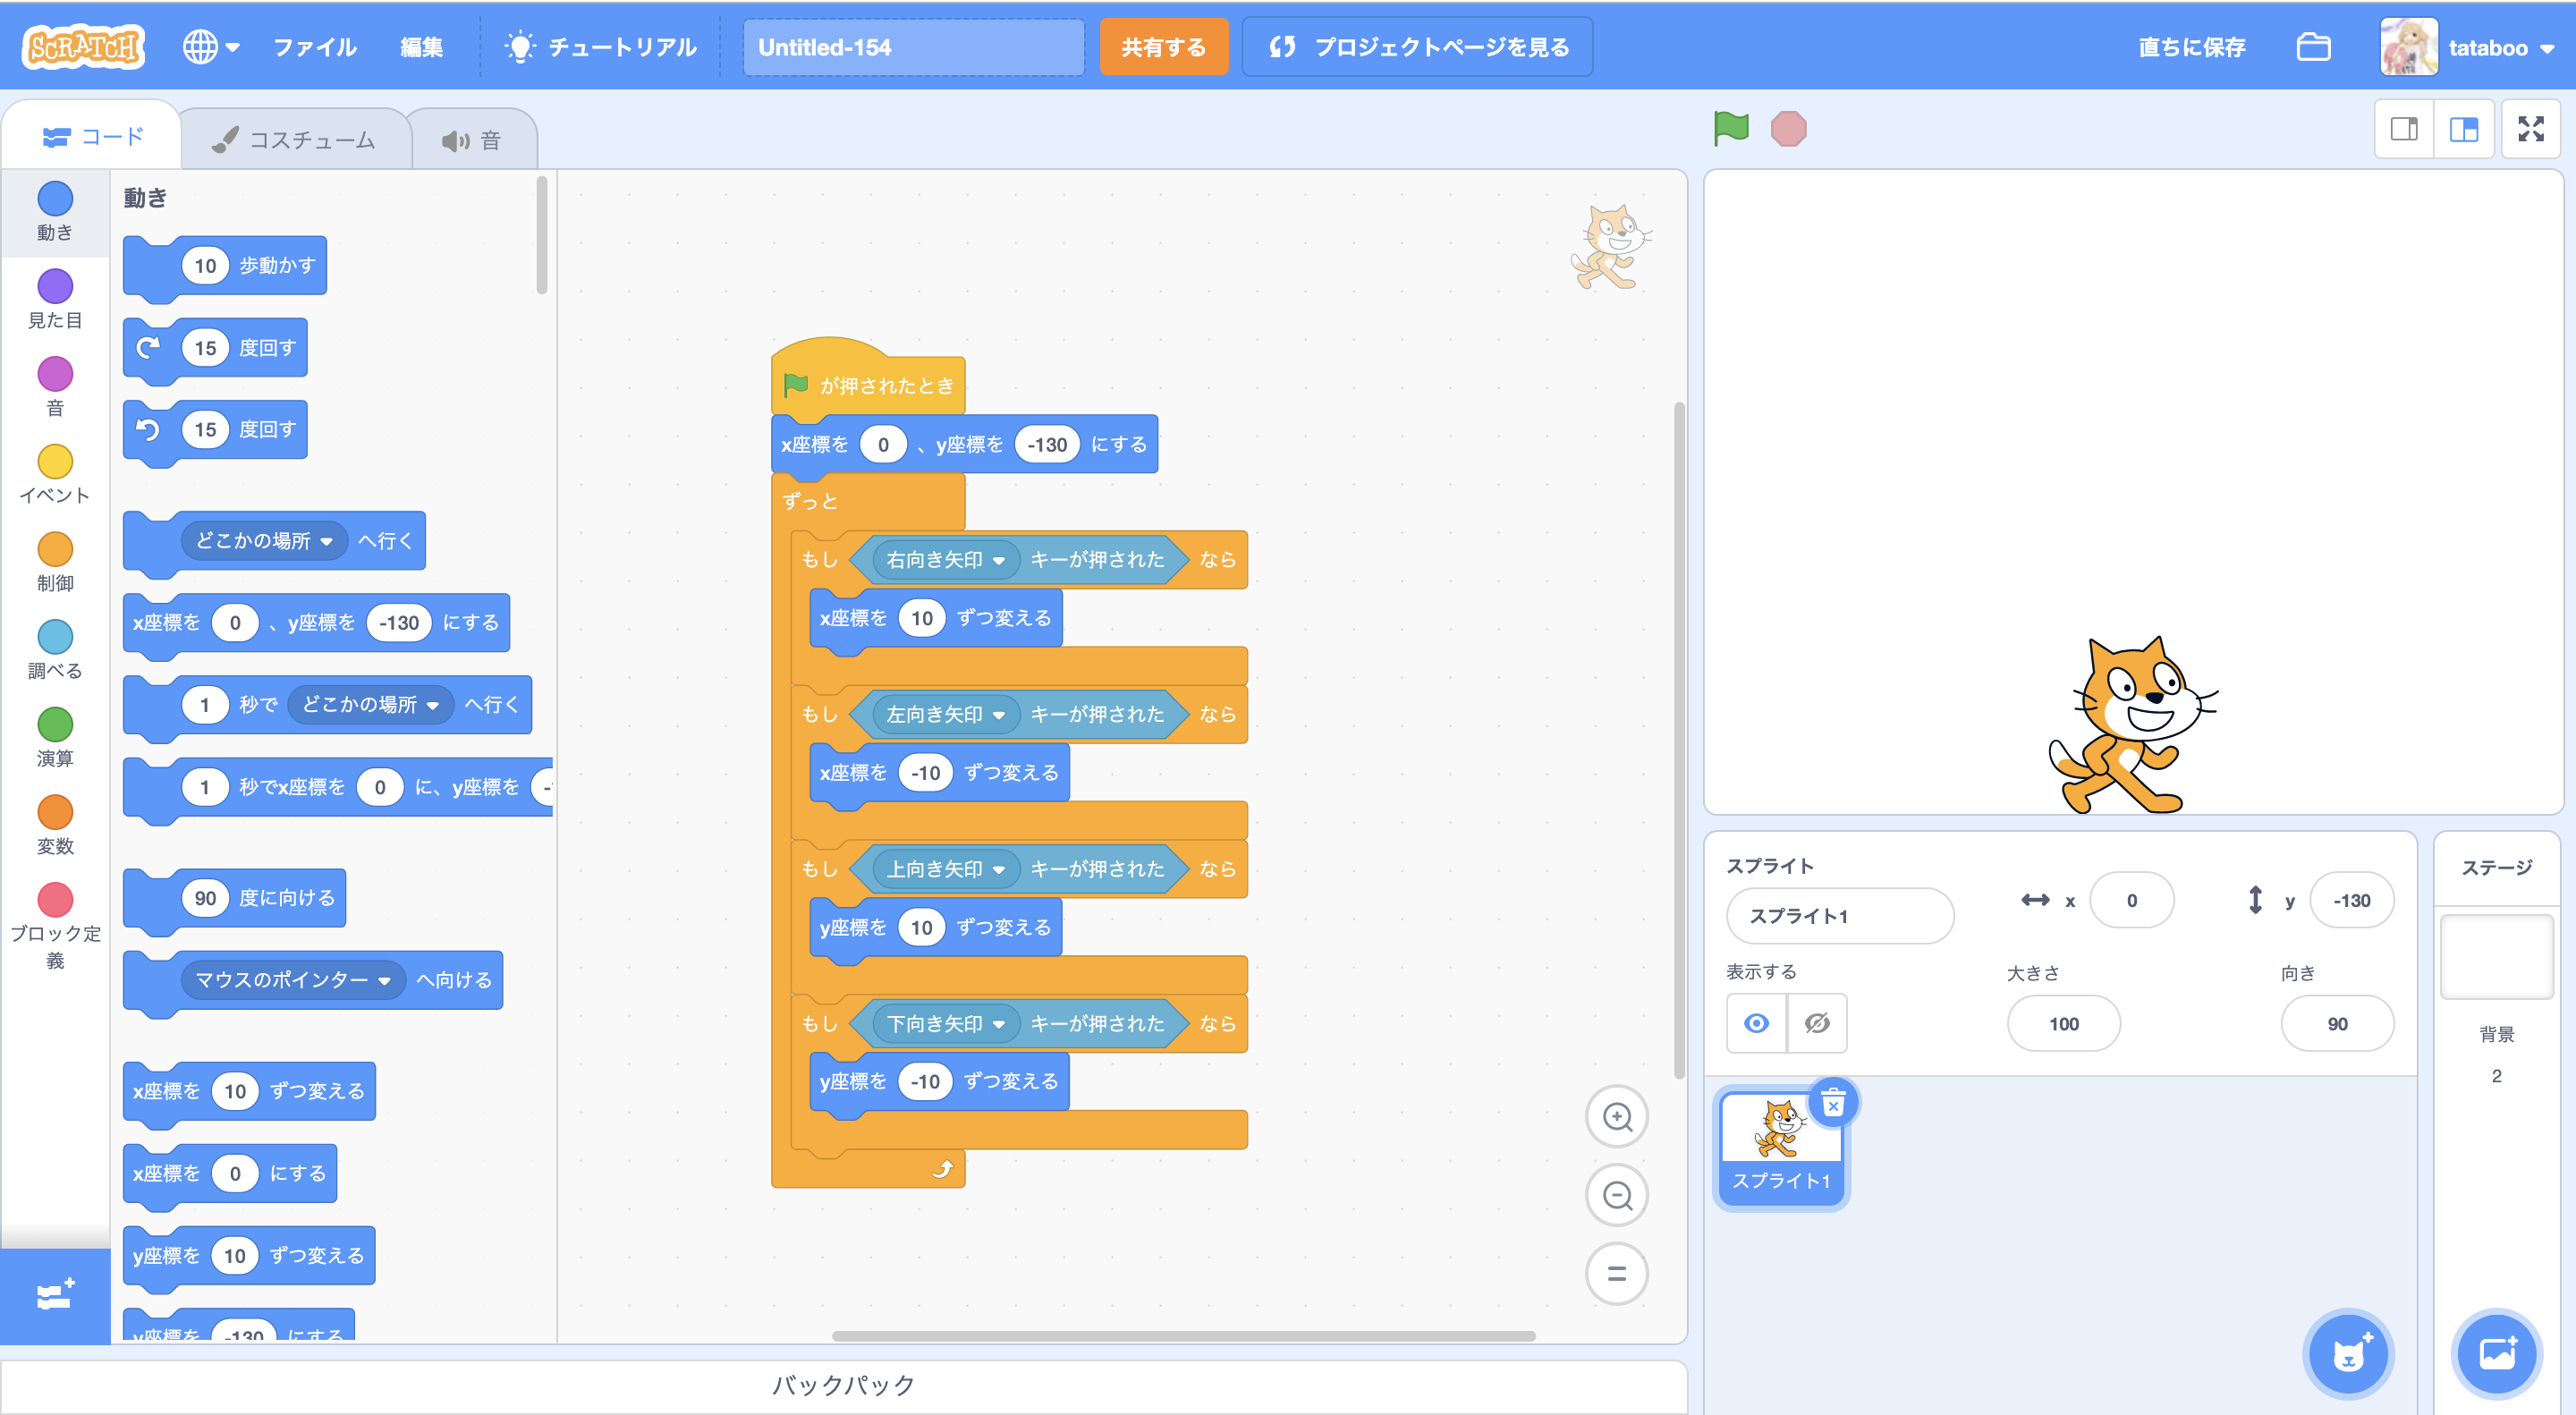Enter full screen stage mode
This screenshot has height=1415, width=2576.
[2530, 129]
